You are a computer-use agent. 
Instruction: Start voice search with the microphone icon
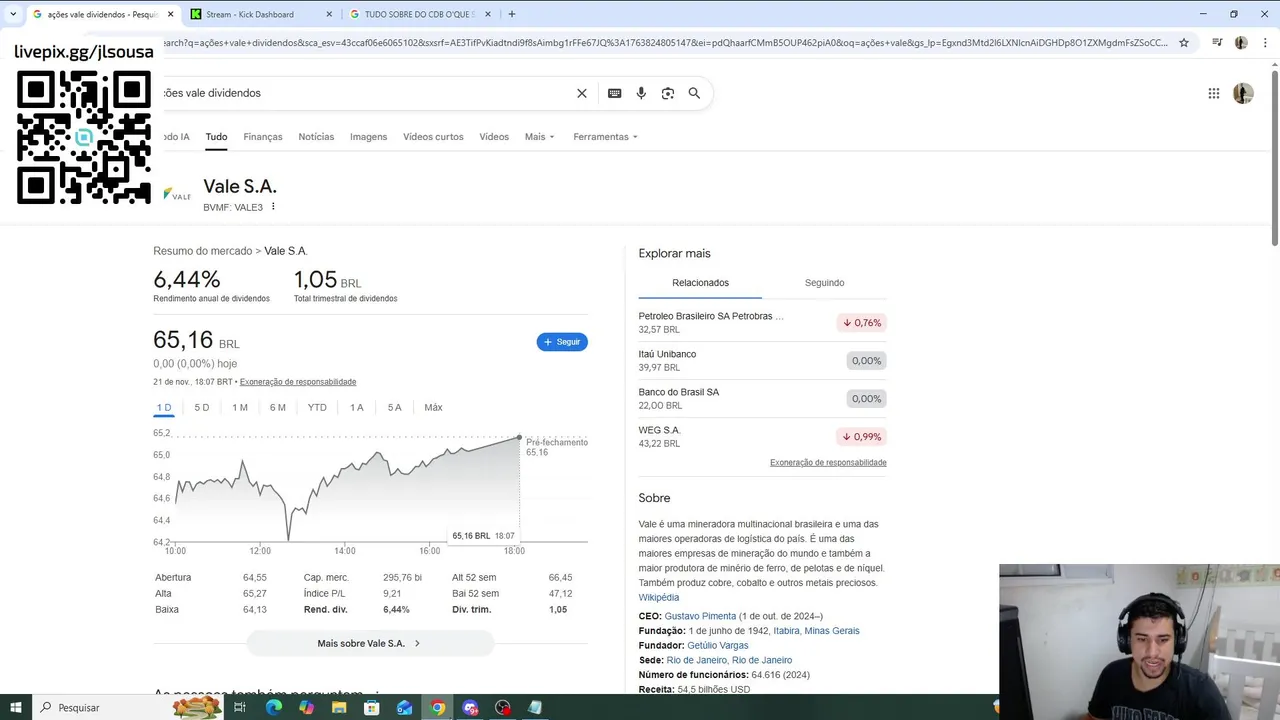(x=641, y=93)
